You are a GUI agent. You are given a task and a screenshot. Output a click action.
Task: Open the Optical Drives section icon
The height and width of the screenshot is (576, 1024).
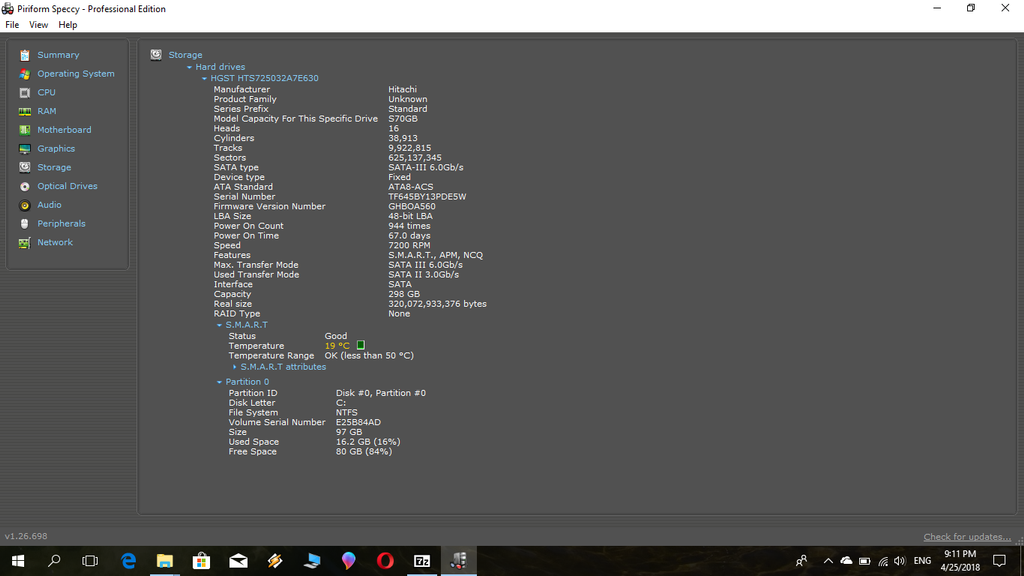click(x=25, y=186)
